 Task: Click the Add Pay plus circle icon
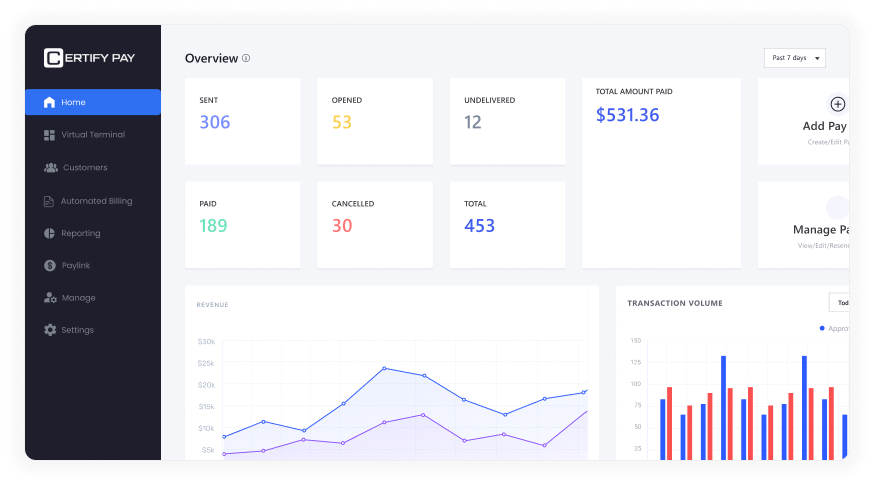click(x=838, y=104)
